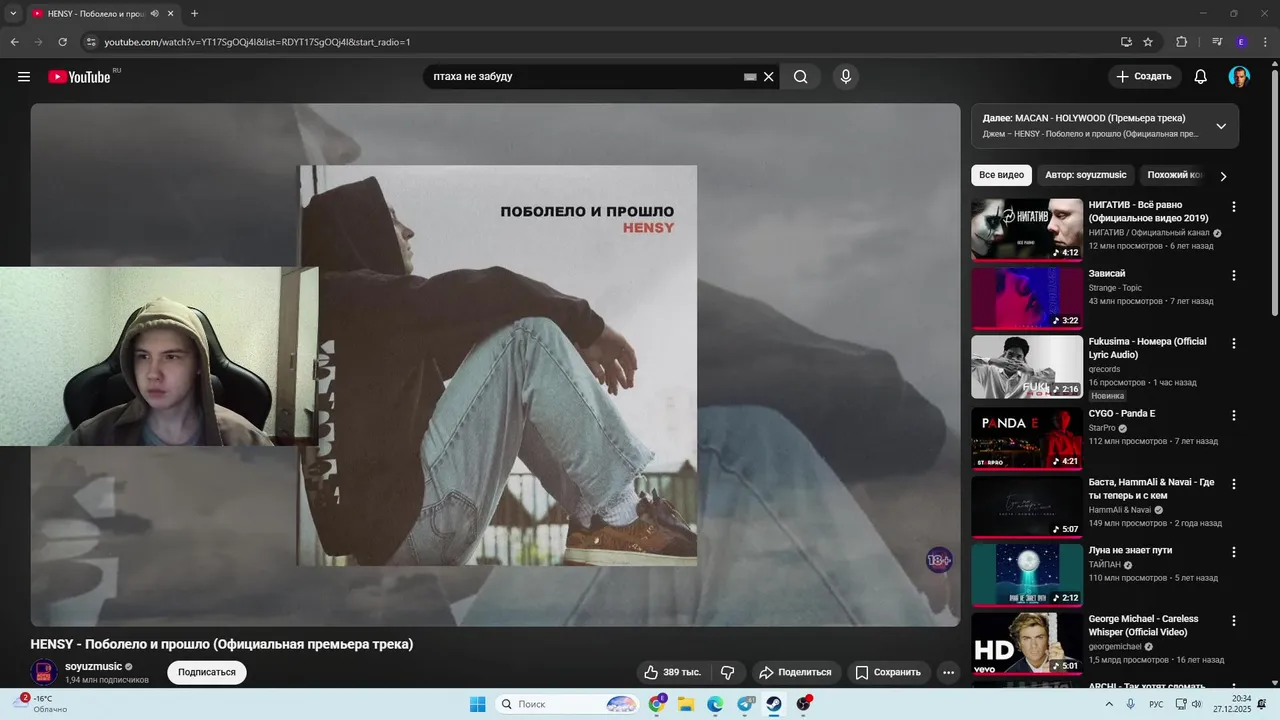This screenshot has height=720, width=1280.
Task: Go back with browser back arrow
Action: coord(14,42)
